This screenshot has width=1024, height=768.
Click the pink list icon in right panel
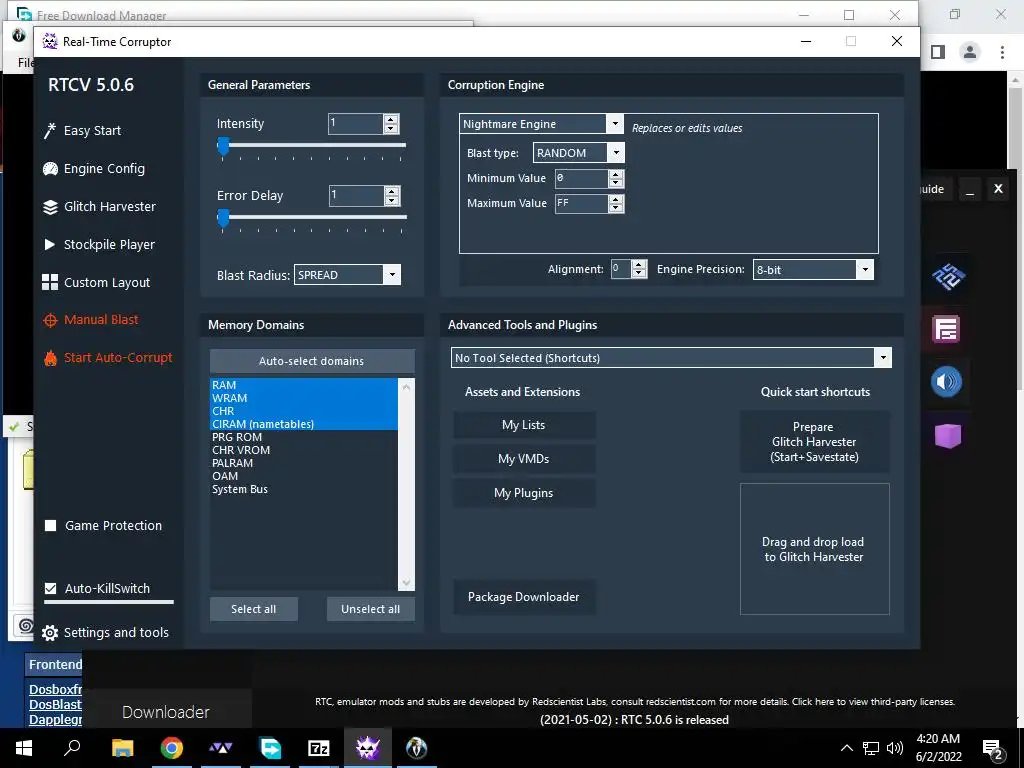point(946,329)
